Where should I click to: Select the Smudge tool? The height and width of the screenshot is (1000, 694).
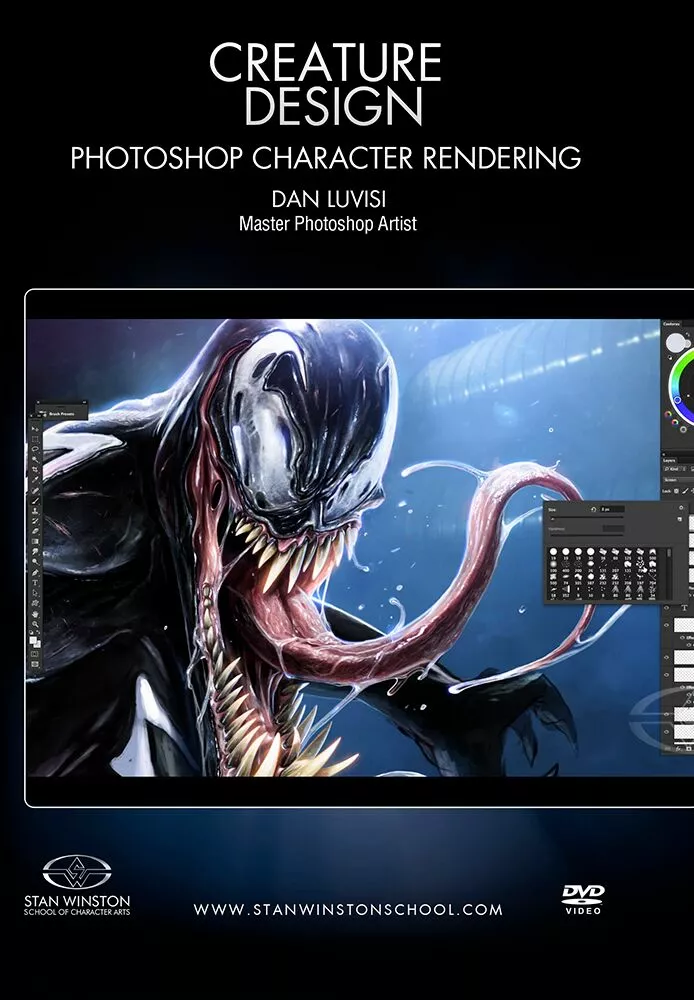35,552
